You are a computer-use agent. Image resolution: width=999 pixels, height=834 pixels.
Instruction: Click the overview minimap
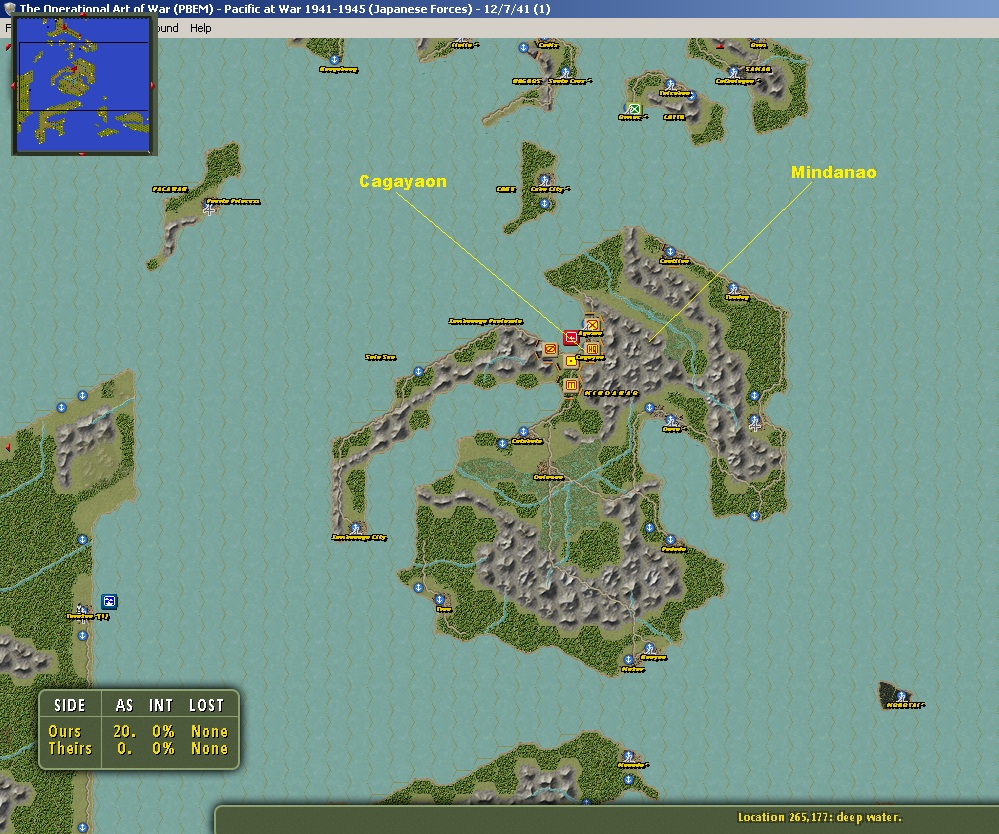click(83, 85)
